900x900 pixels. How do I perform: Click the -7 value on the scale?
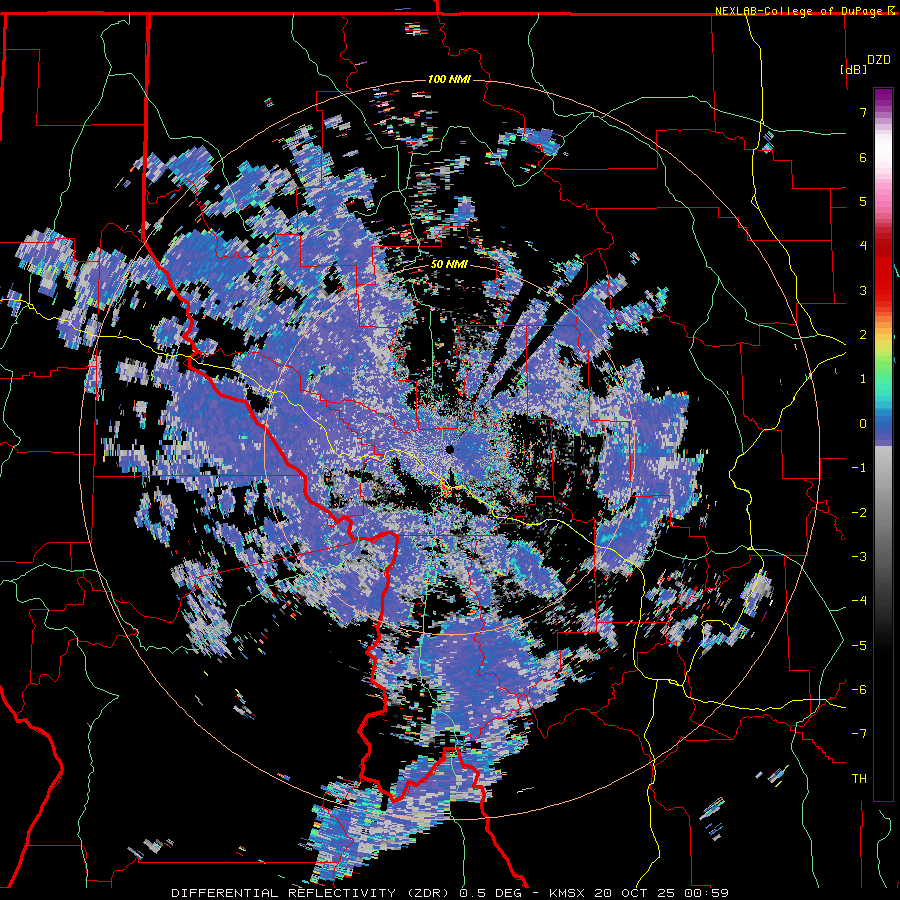pos(859,734)
